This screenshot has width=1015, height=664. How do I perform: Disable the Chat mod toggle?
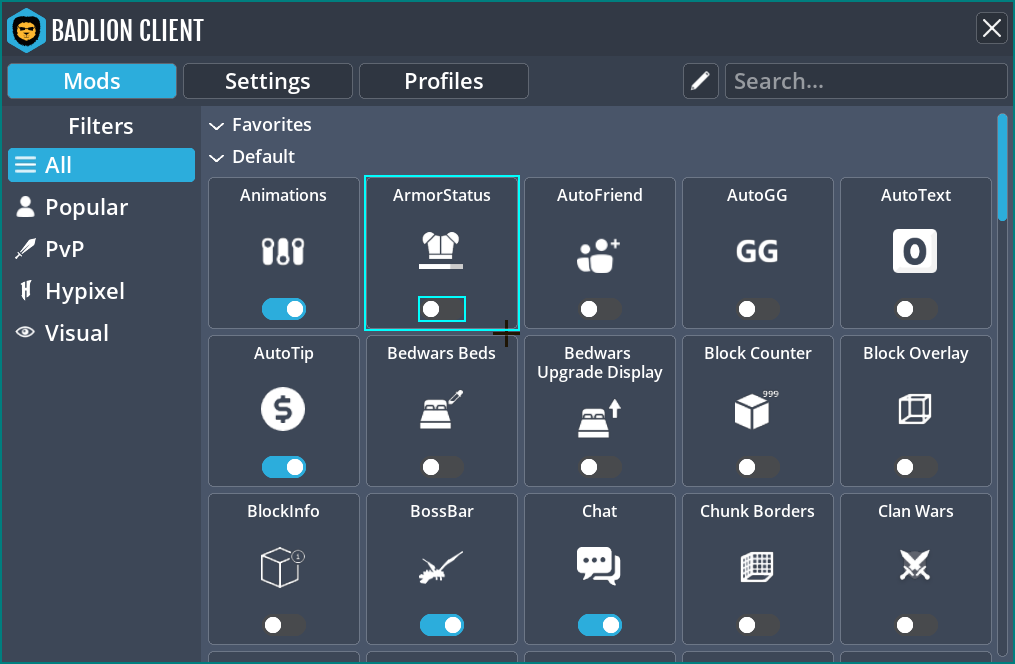(599, 625)
